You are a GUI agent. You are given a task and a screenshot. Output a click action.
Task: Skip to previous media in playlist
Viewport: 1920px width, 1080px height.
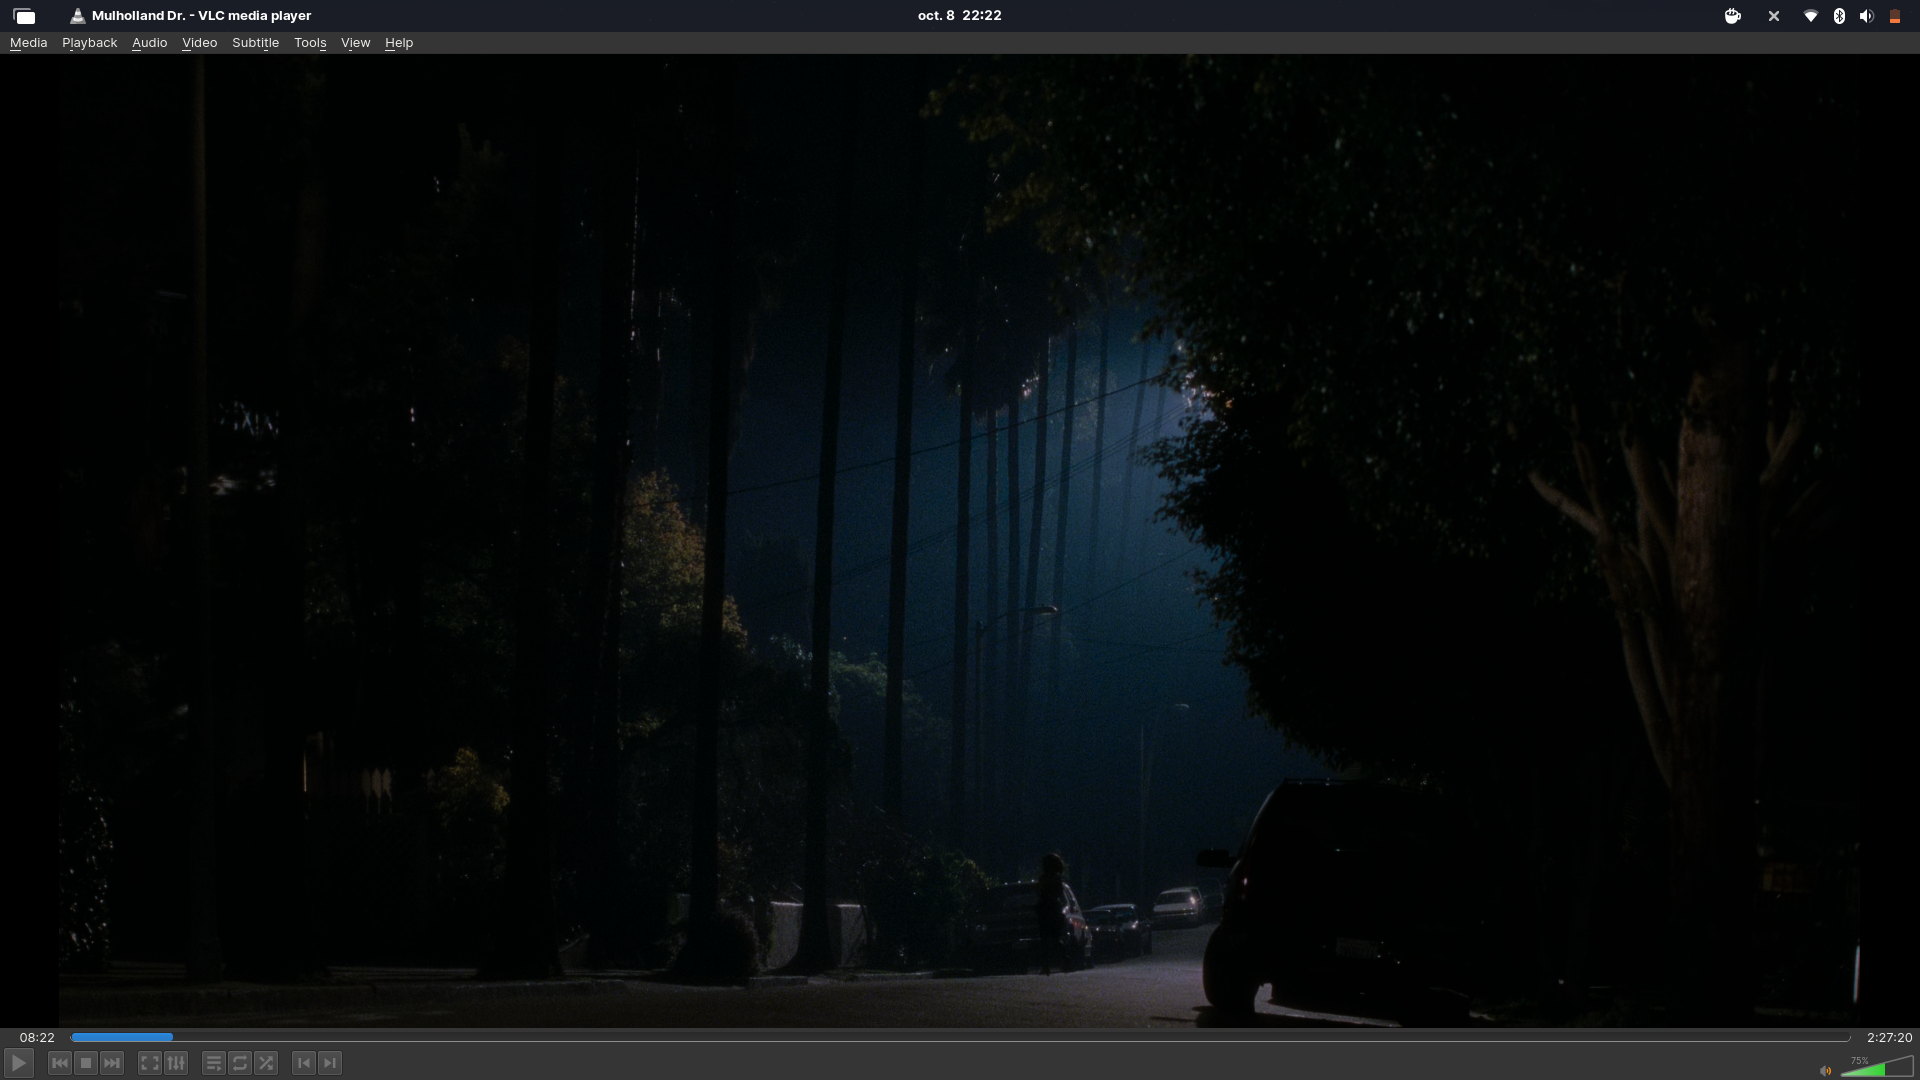(x=59, y=1063)
